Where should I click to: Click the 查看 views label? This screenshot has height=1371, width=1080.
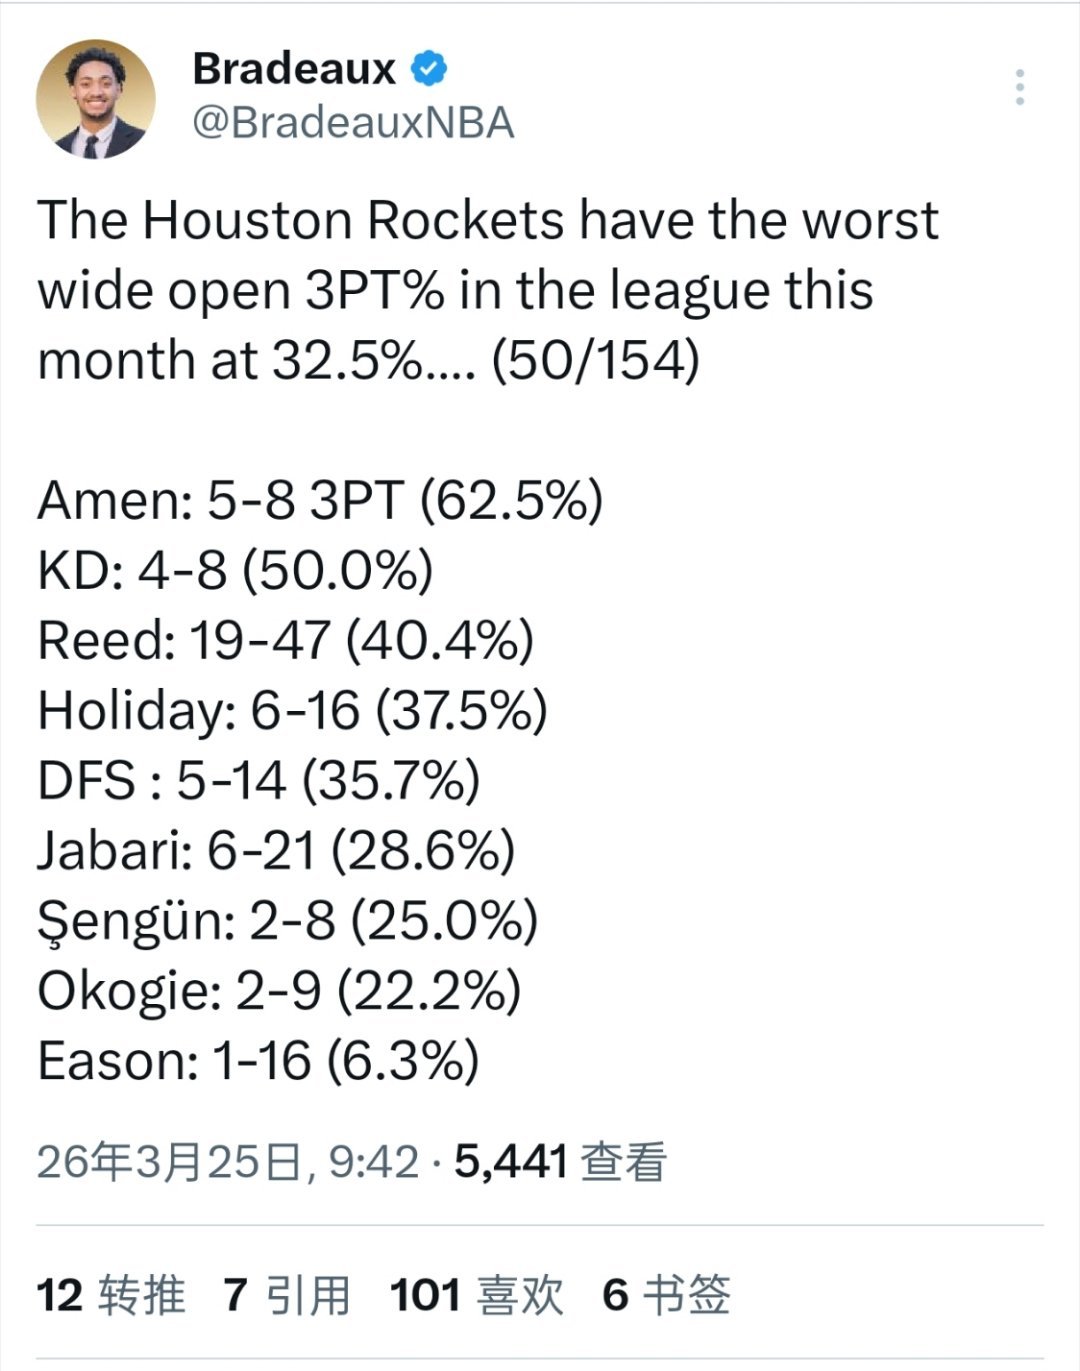click(625, 1159)
